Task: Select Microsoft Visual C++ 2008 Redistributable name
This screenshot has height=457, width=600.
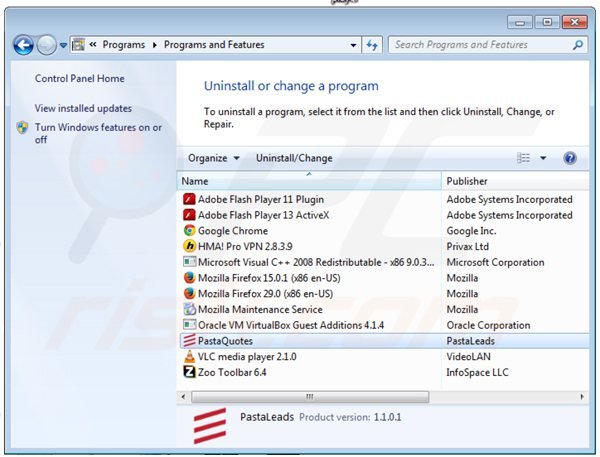Action: coord(316,262)
